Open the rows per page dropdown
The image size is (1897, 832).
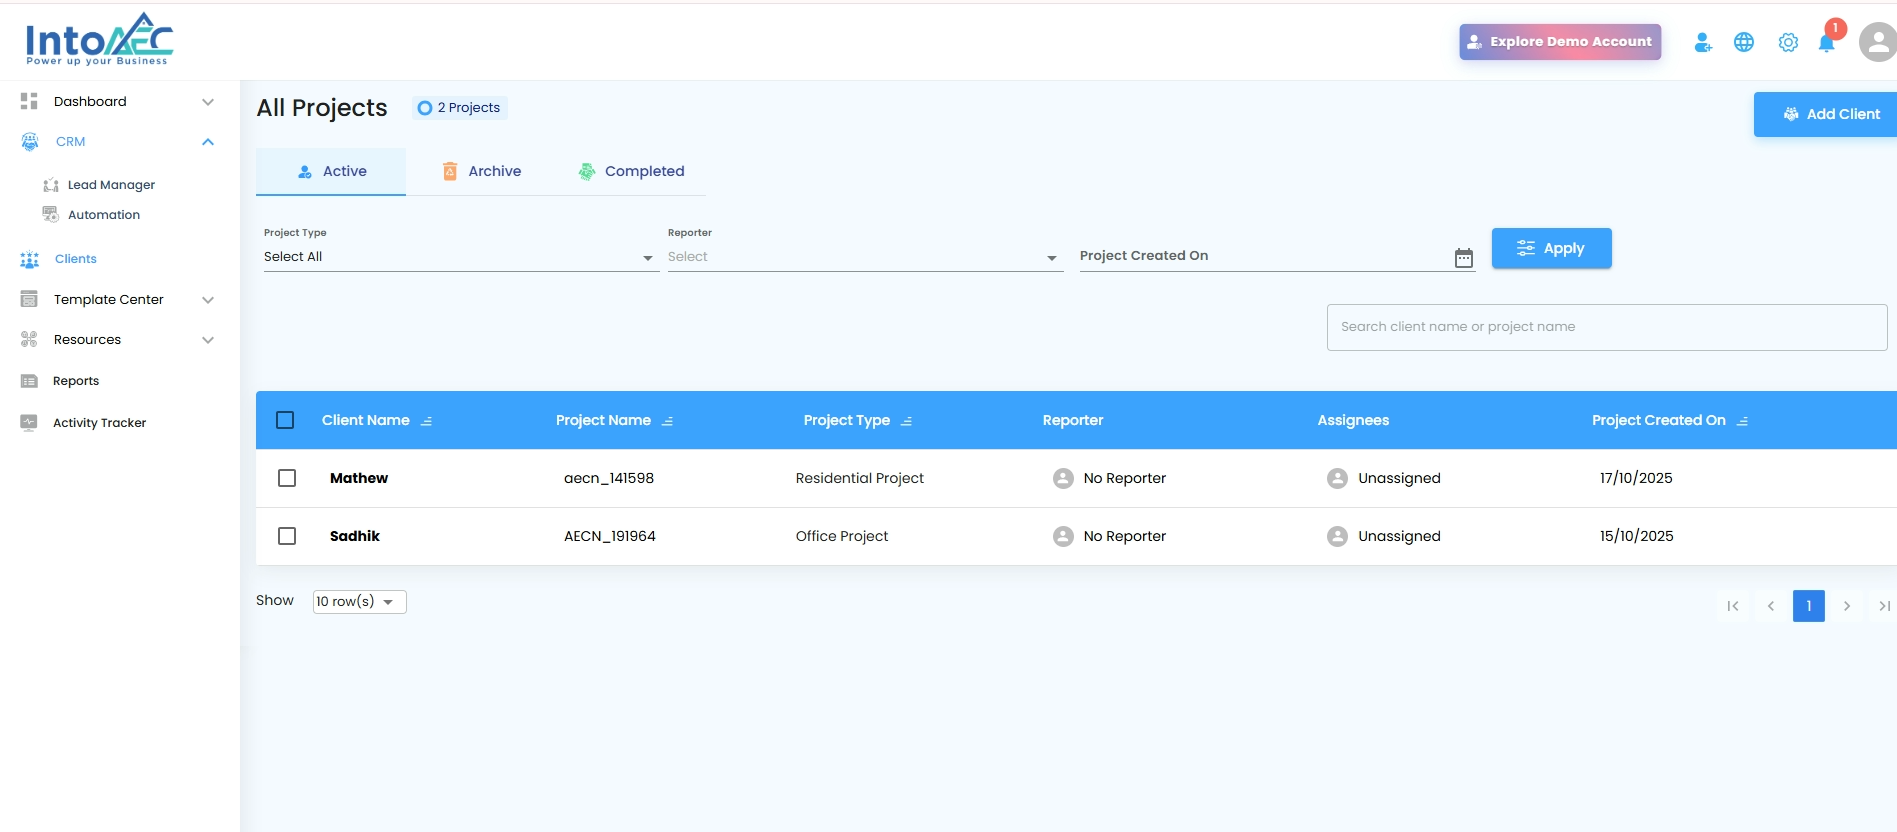(x=360, y=601)
